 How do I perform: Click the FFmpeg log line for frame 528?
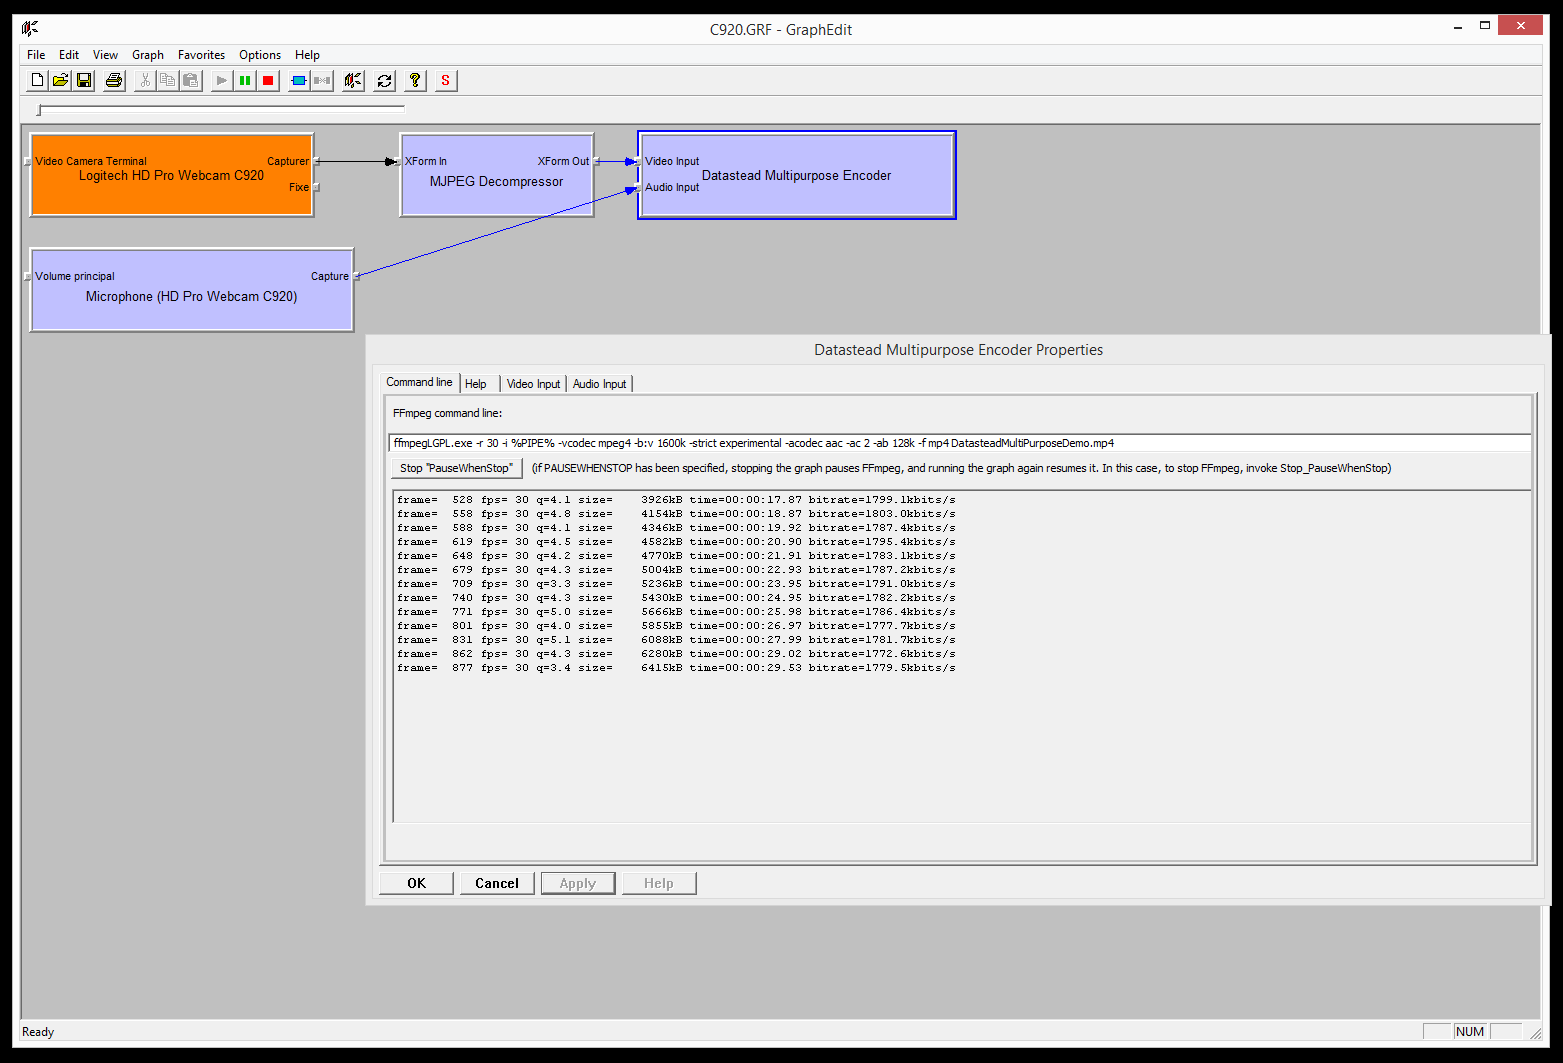coord(676,499)
